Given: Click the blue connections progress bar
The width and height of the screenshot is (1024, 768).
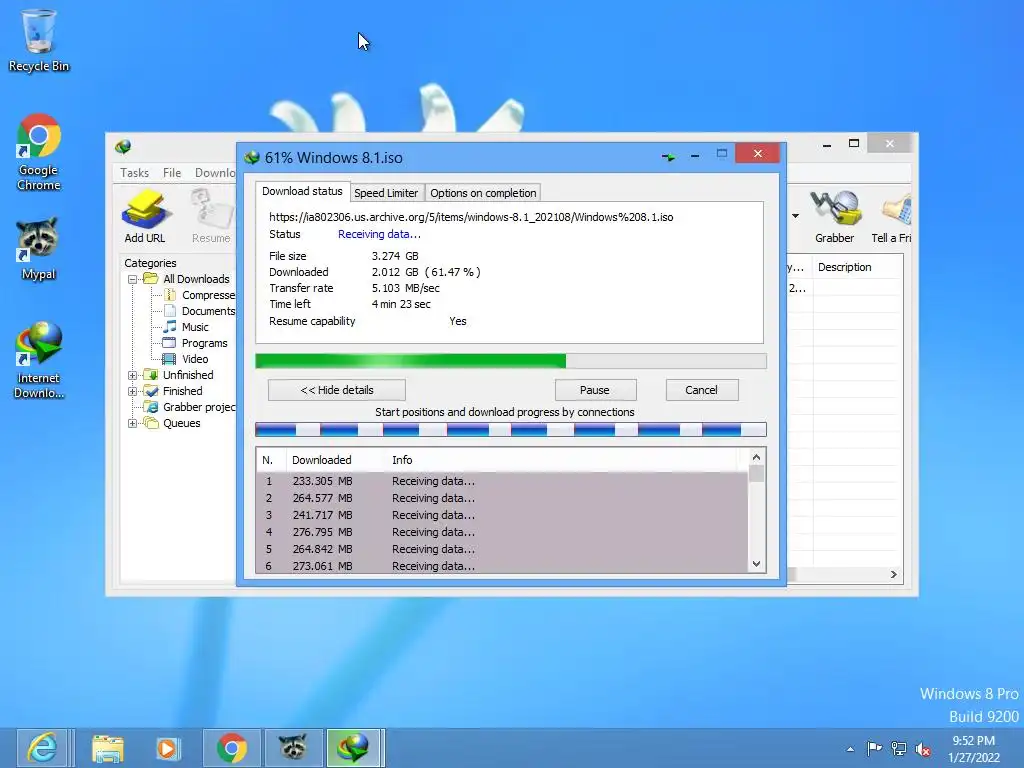Looking at the screenshot, I should pos(511,429).
